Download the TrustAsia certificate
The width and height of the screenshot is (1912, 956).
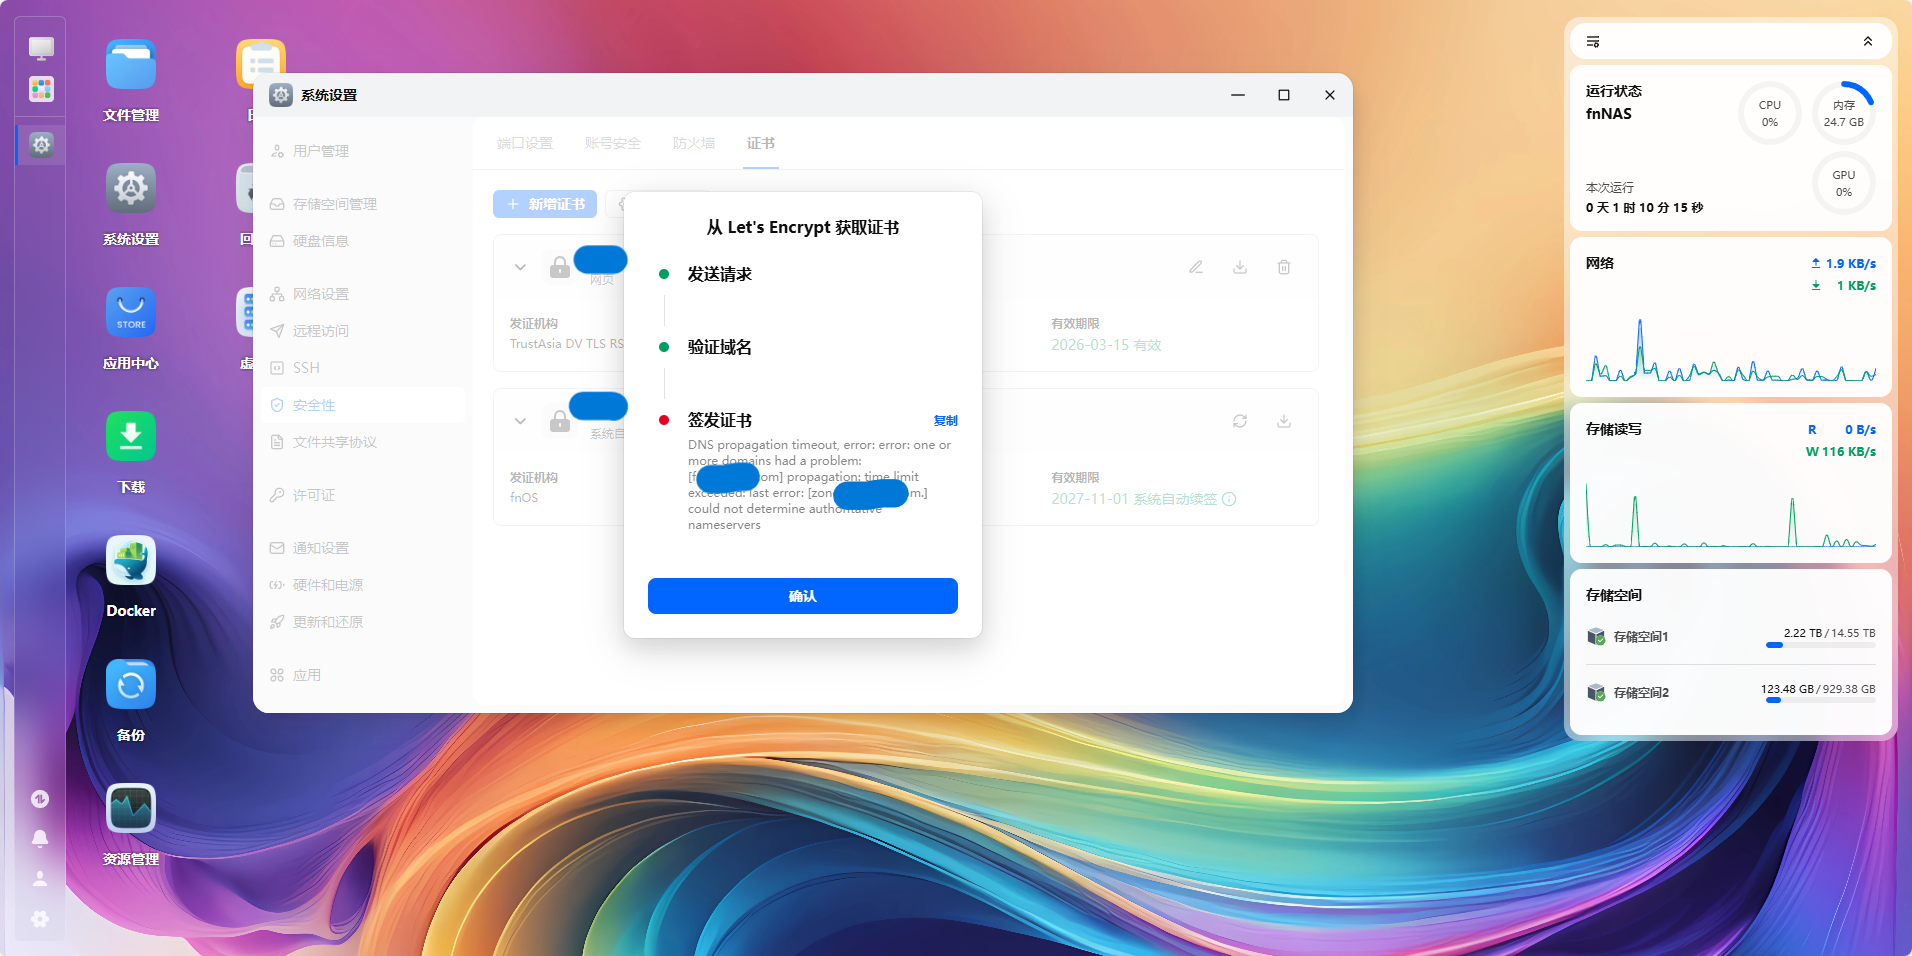click(x=1240, y=267)
